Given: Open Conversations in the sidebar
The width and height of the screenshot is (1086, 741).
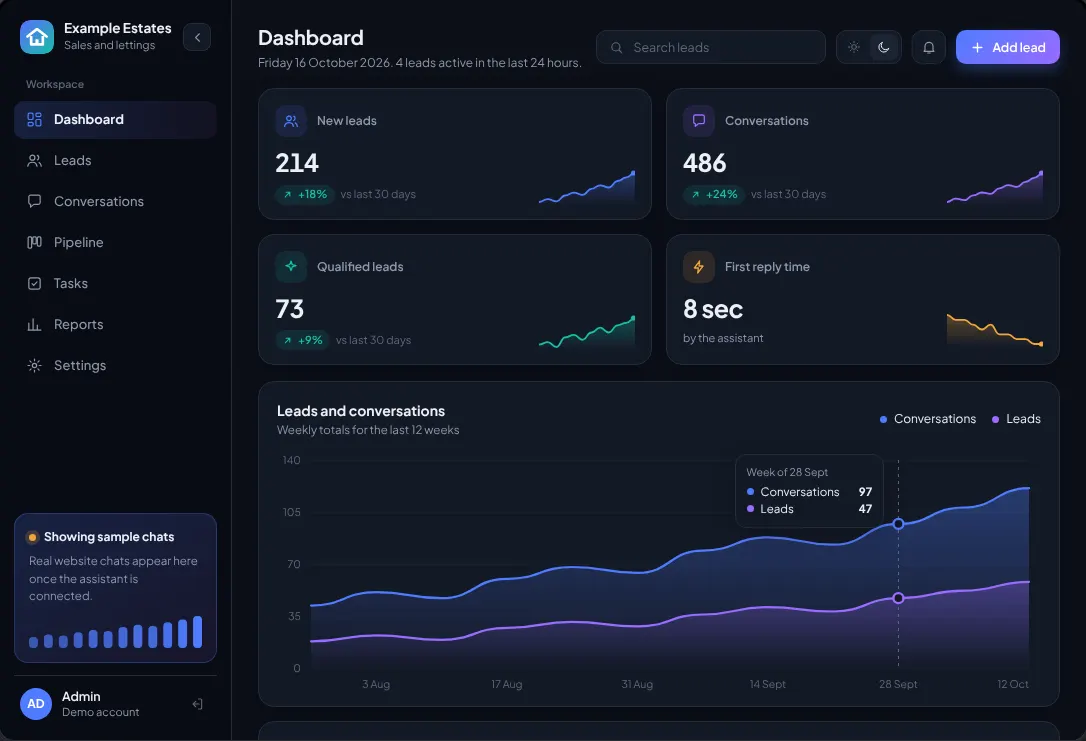Looking at the screenshot, I should tap(115, 202).
